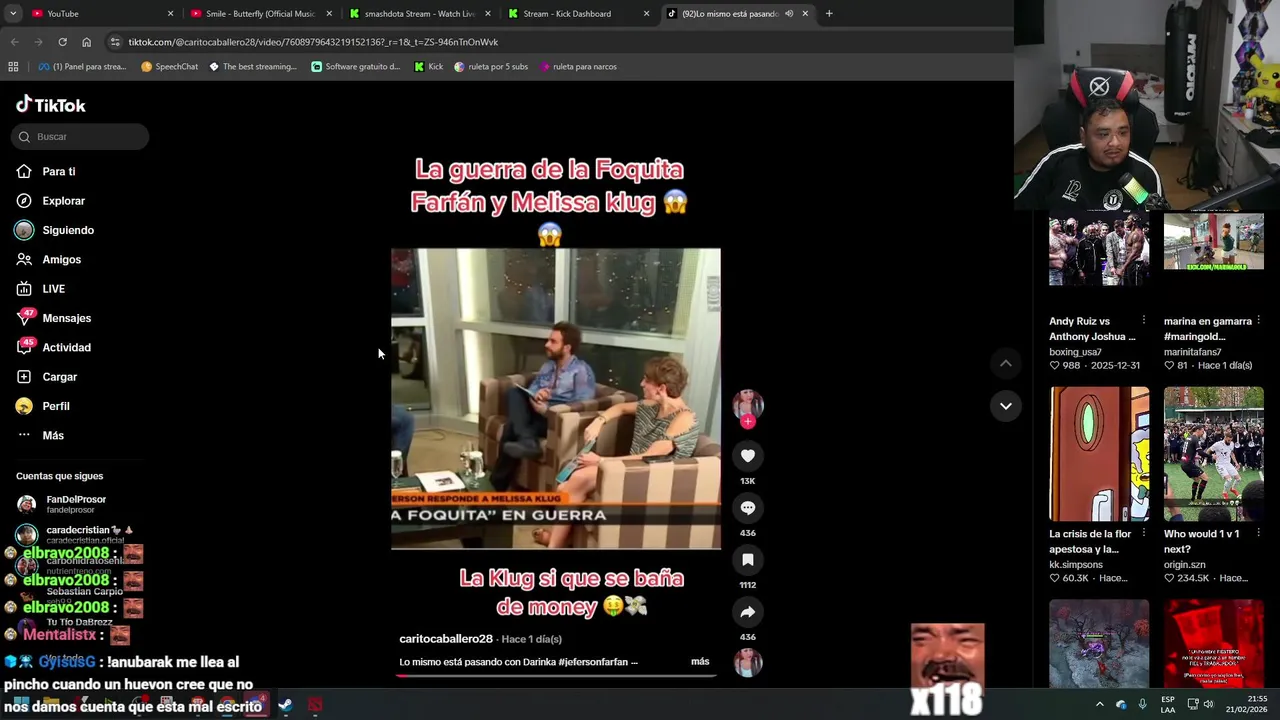Open options menu for Andy Ruiz video
The image size is (1280, 720).
click(x=1143, y=321)
